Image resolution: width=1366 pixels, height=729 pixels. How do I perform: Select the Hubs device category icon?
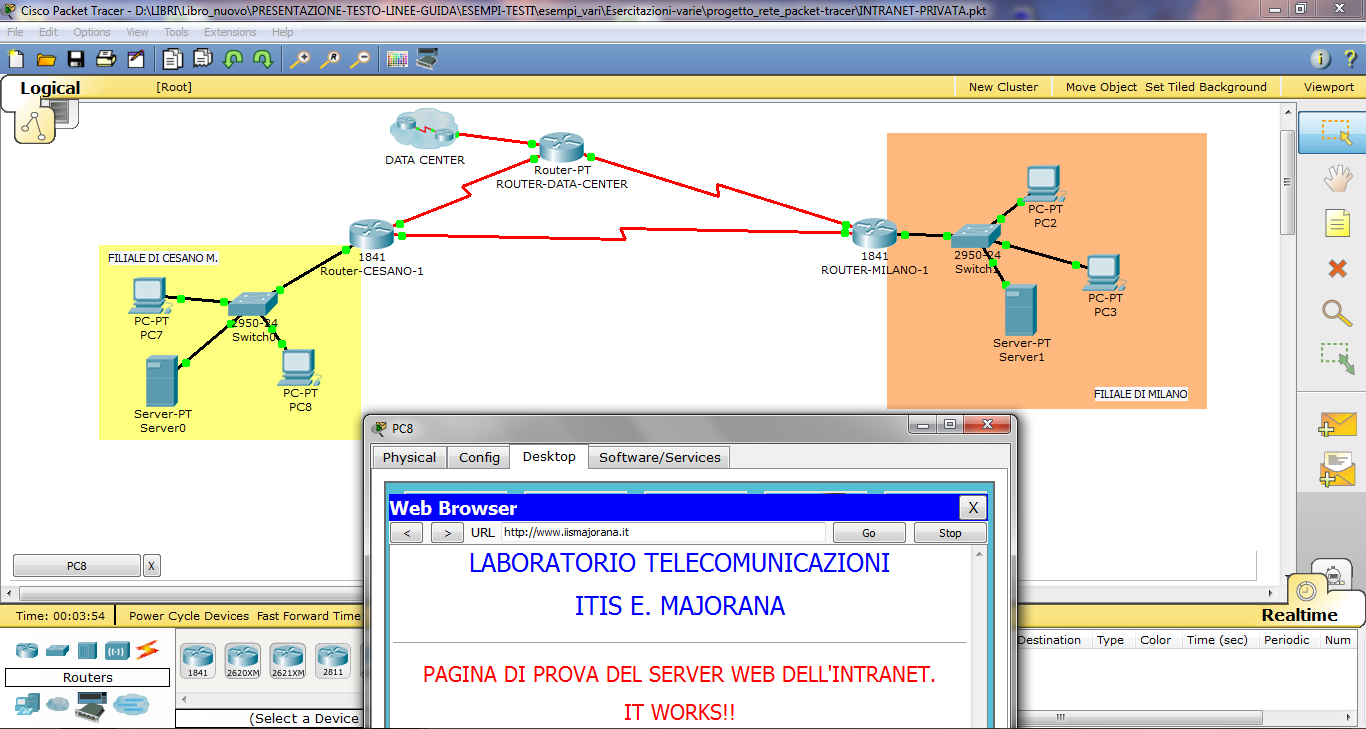86,651
